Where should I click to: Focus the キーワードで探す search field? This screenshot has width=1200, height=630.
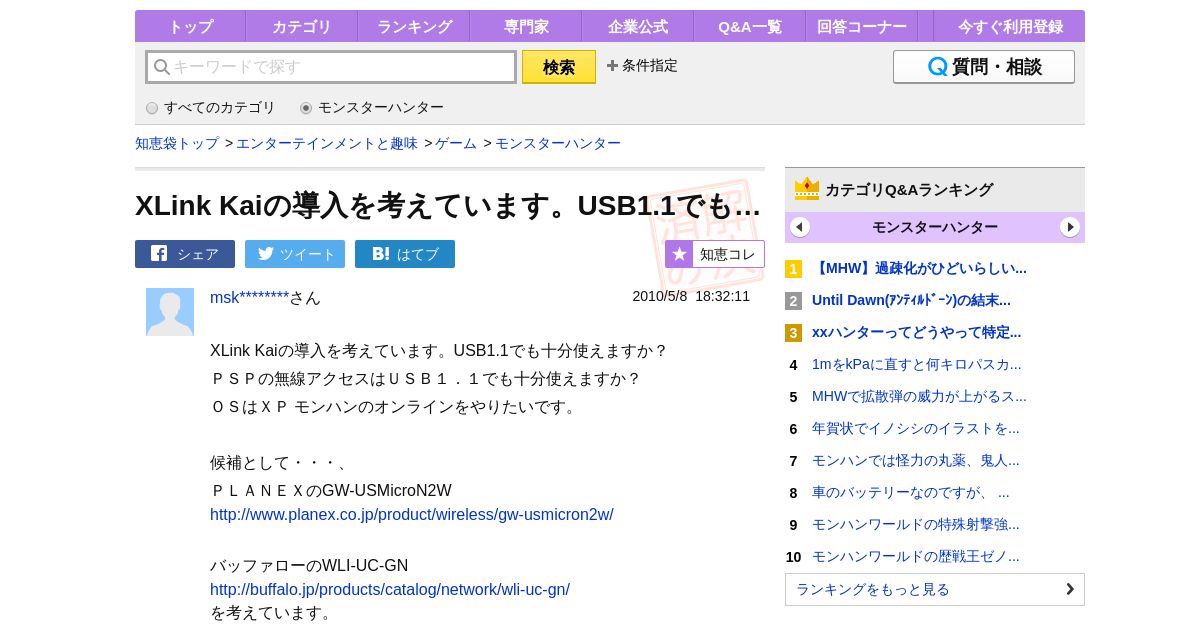point(331,67)
